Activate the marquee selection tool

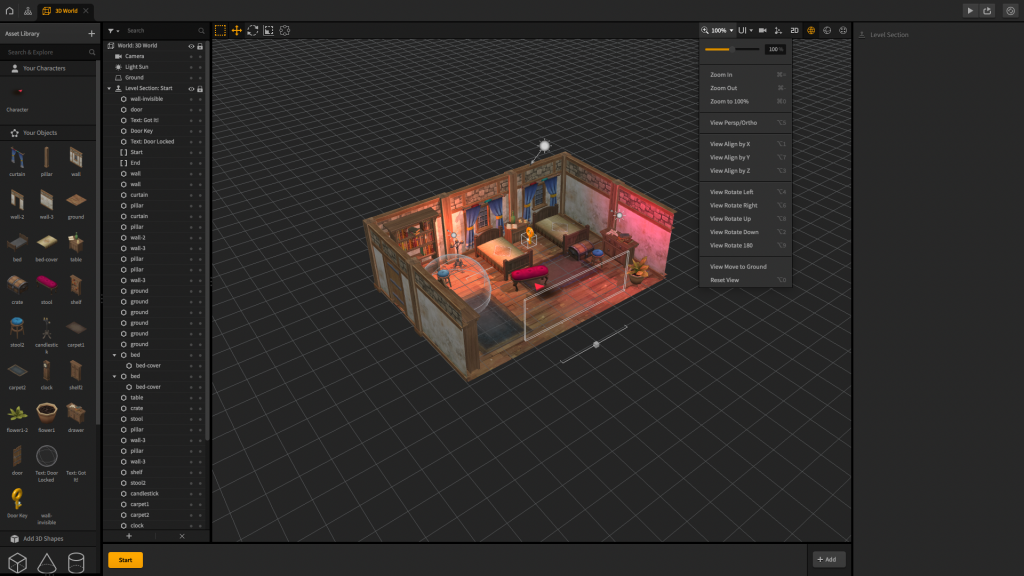(220, 31)
